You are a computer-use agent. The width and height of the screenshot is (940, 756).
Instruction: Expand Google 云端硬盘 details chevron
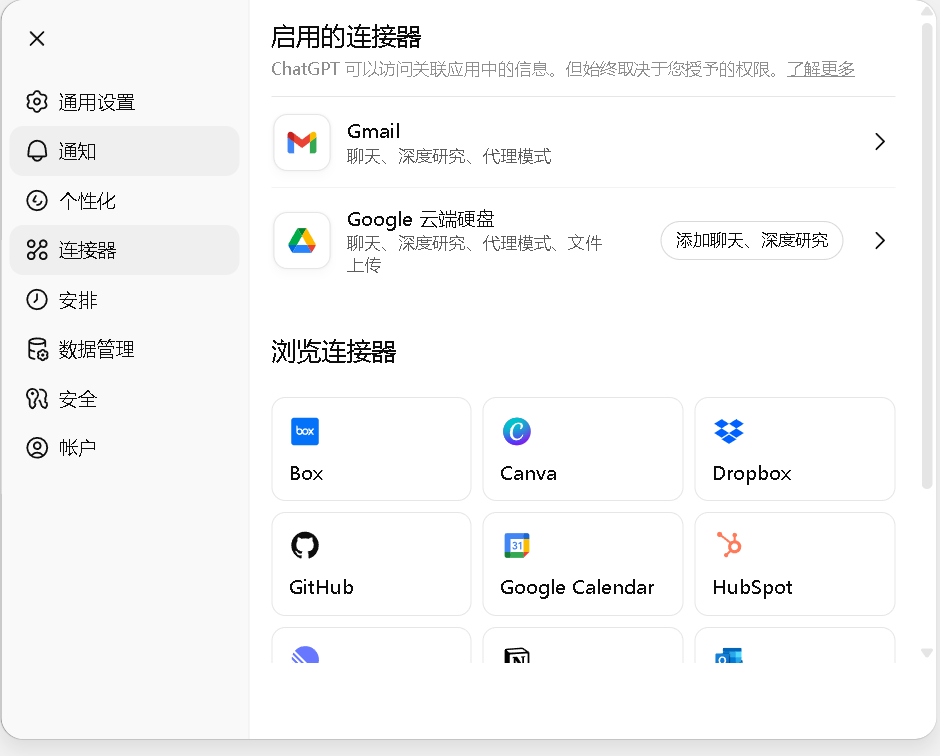[x=879, y=241]
